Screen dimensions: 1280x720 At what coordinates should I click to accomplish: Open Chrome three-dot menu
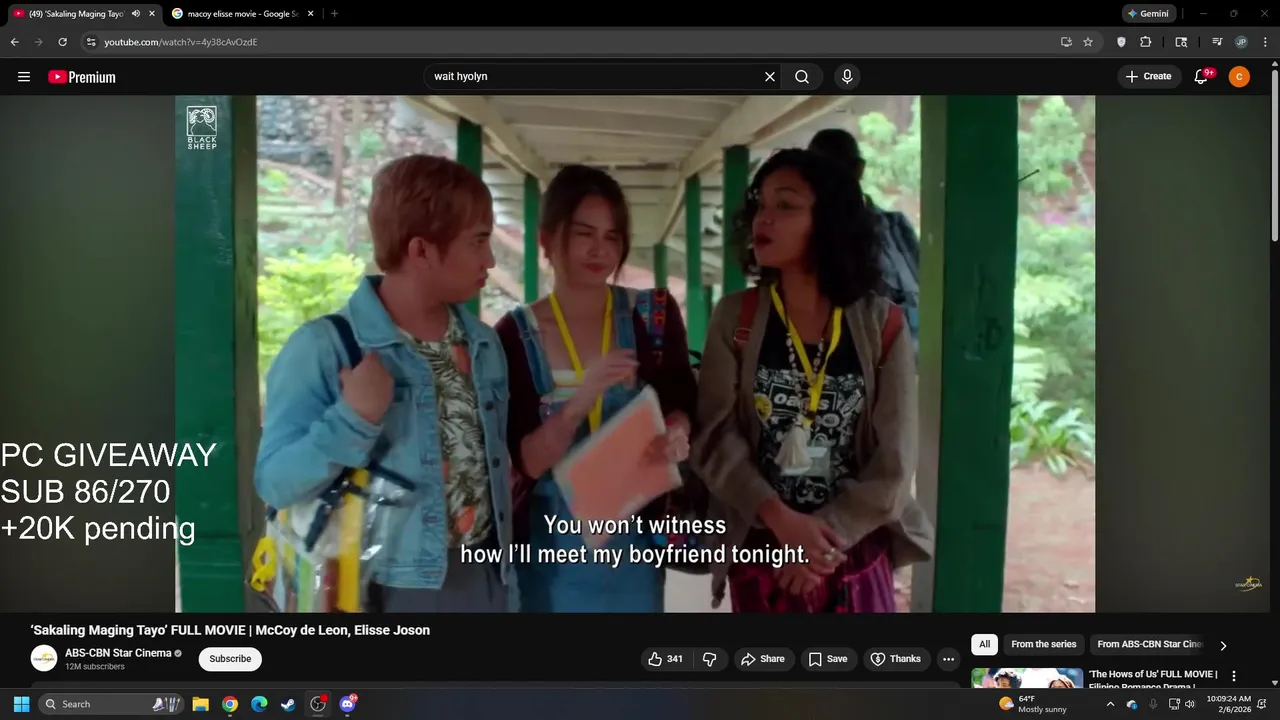[1265, 42]
